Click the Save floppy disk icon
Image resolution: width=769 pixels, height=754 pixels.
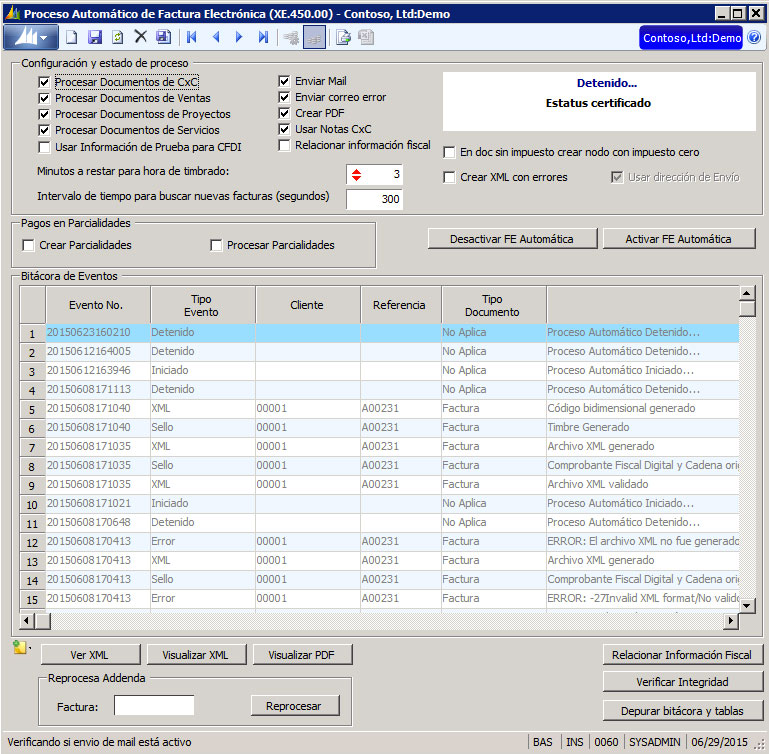[95, 37]
